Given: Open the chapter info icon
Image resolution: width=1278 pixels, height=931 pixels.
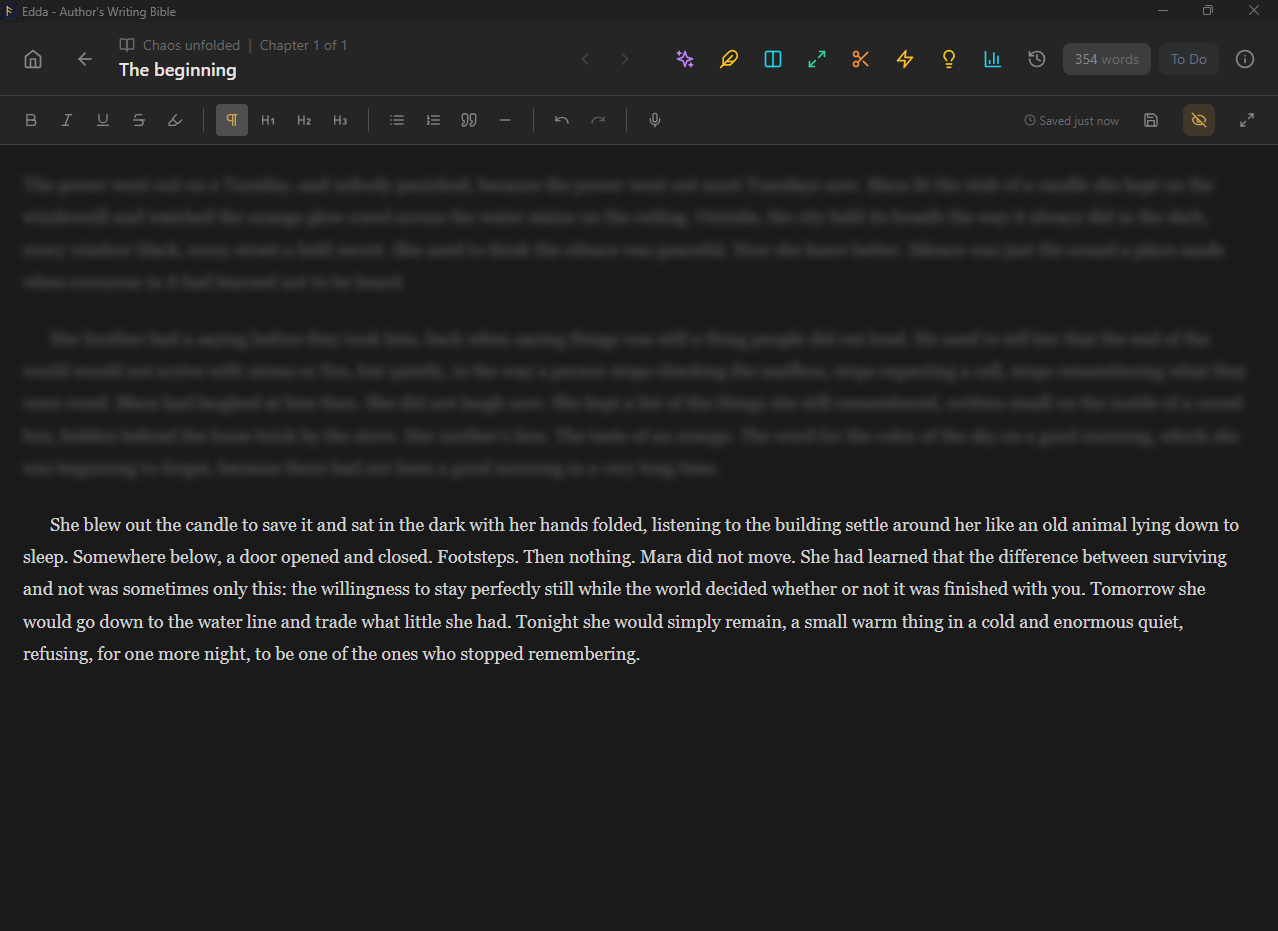Looking at the screenshot, I should (1245, 59).
